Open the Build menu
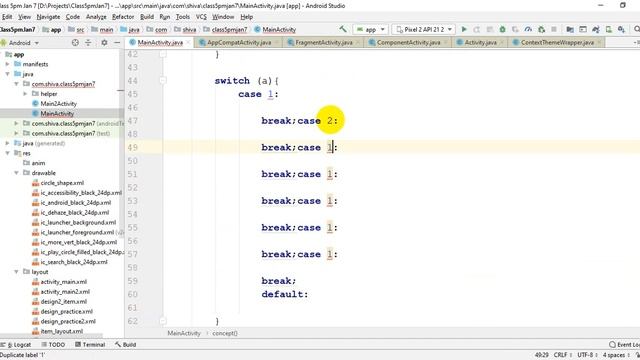 [x=147, y=17]
